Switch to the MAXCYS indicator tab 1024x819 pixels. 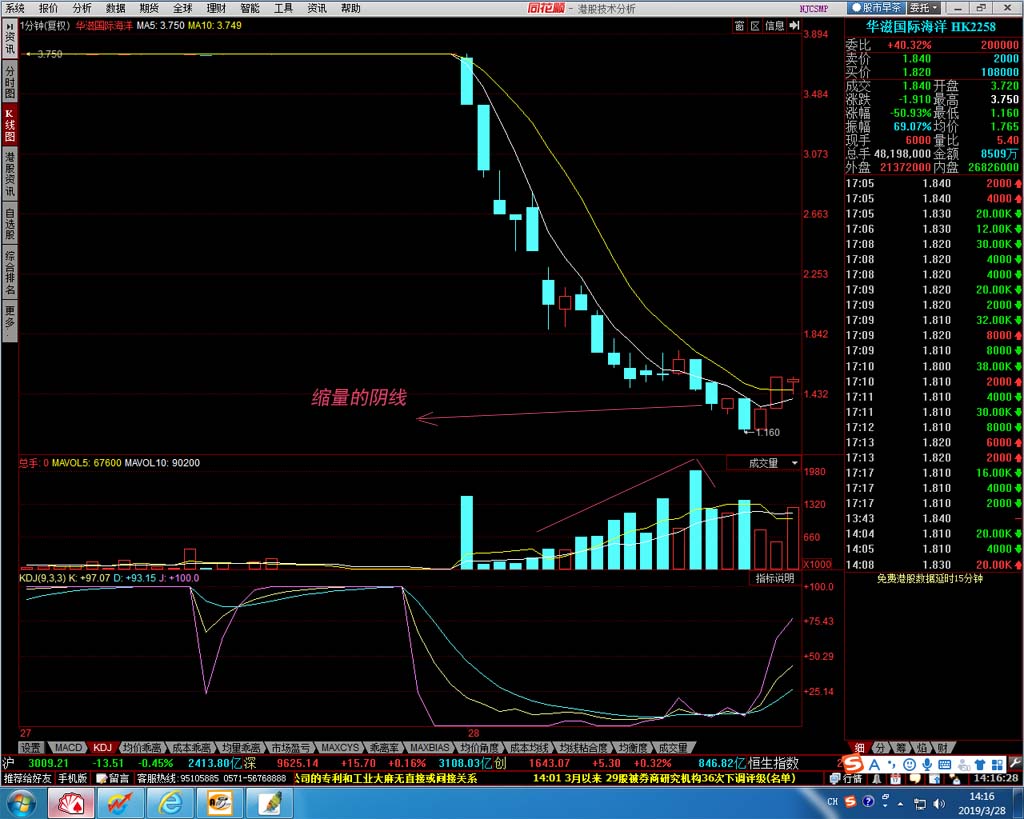point(340,747)
